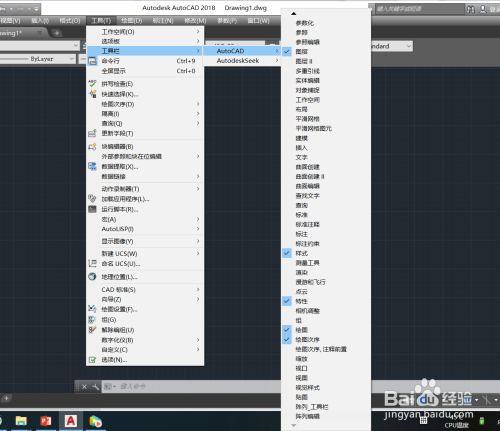
Task: Enable the 标注 toolbar
Action: pyautogui.click(x=326, y=234)
